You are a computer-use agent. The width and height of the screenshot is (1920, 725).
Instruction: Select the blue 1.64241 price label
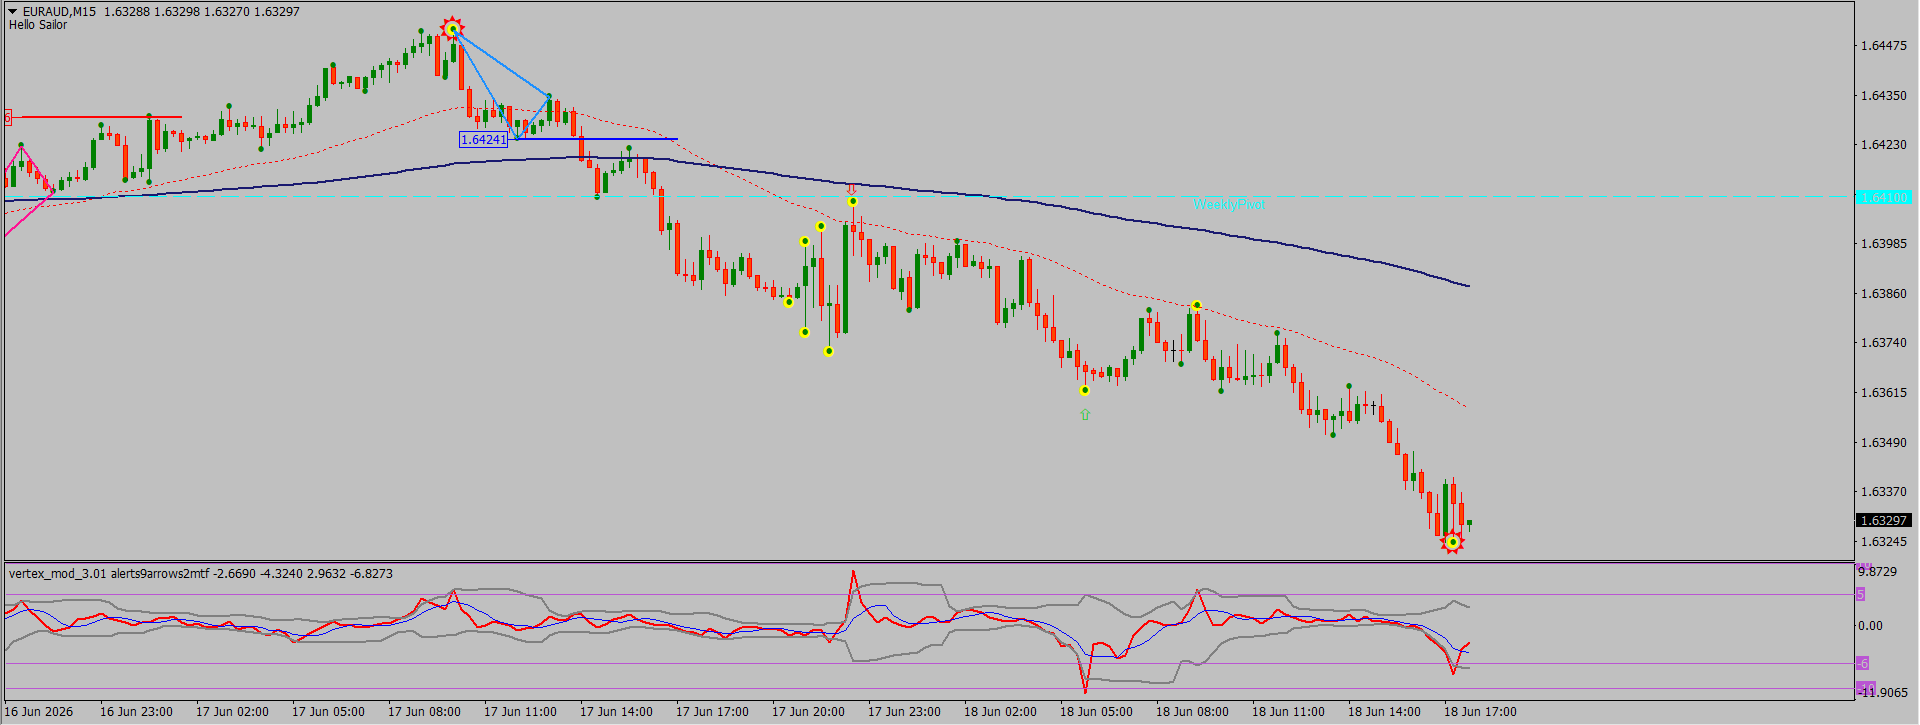pos(484,140)
